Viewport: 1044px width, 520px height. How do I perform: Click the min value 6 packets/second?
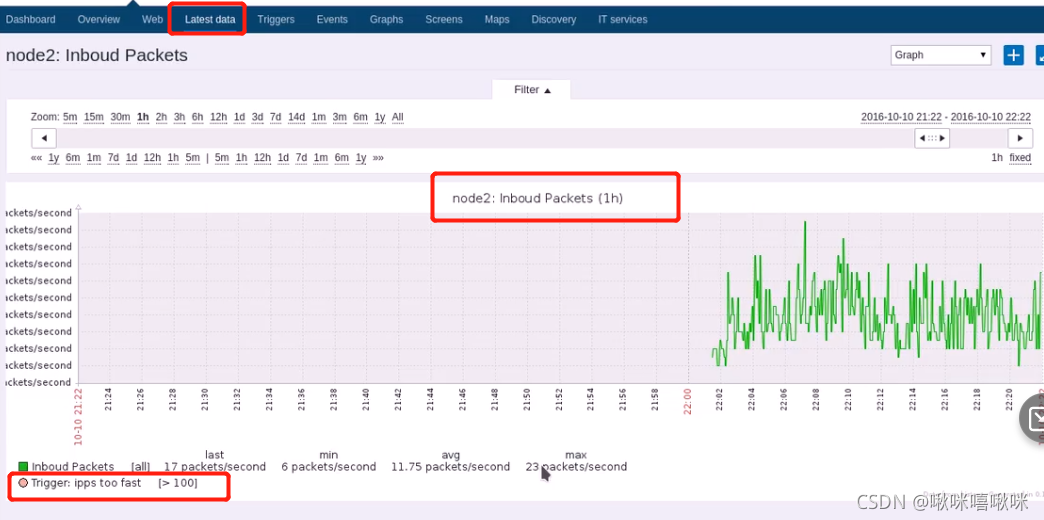point(328,467)
